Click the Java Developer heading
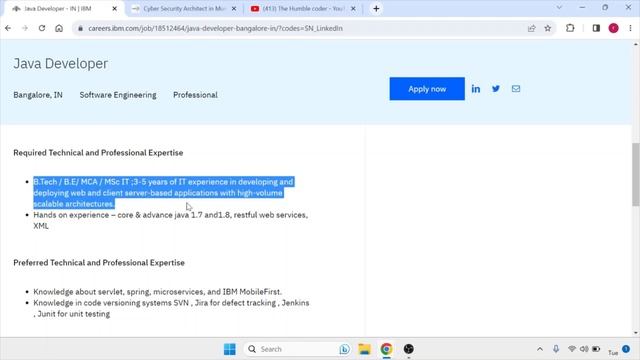This screenshot has width=640, height=360. [x=60, y=64]
